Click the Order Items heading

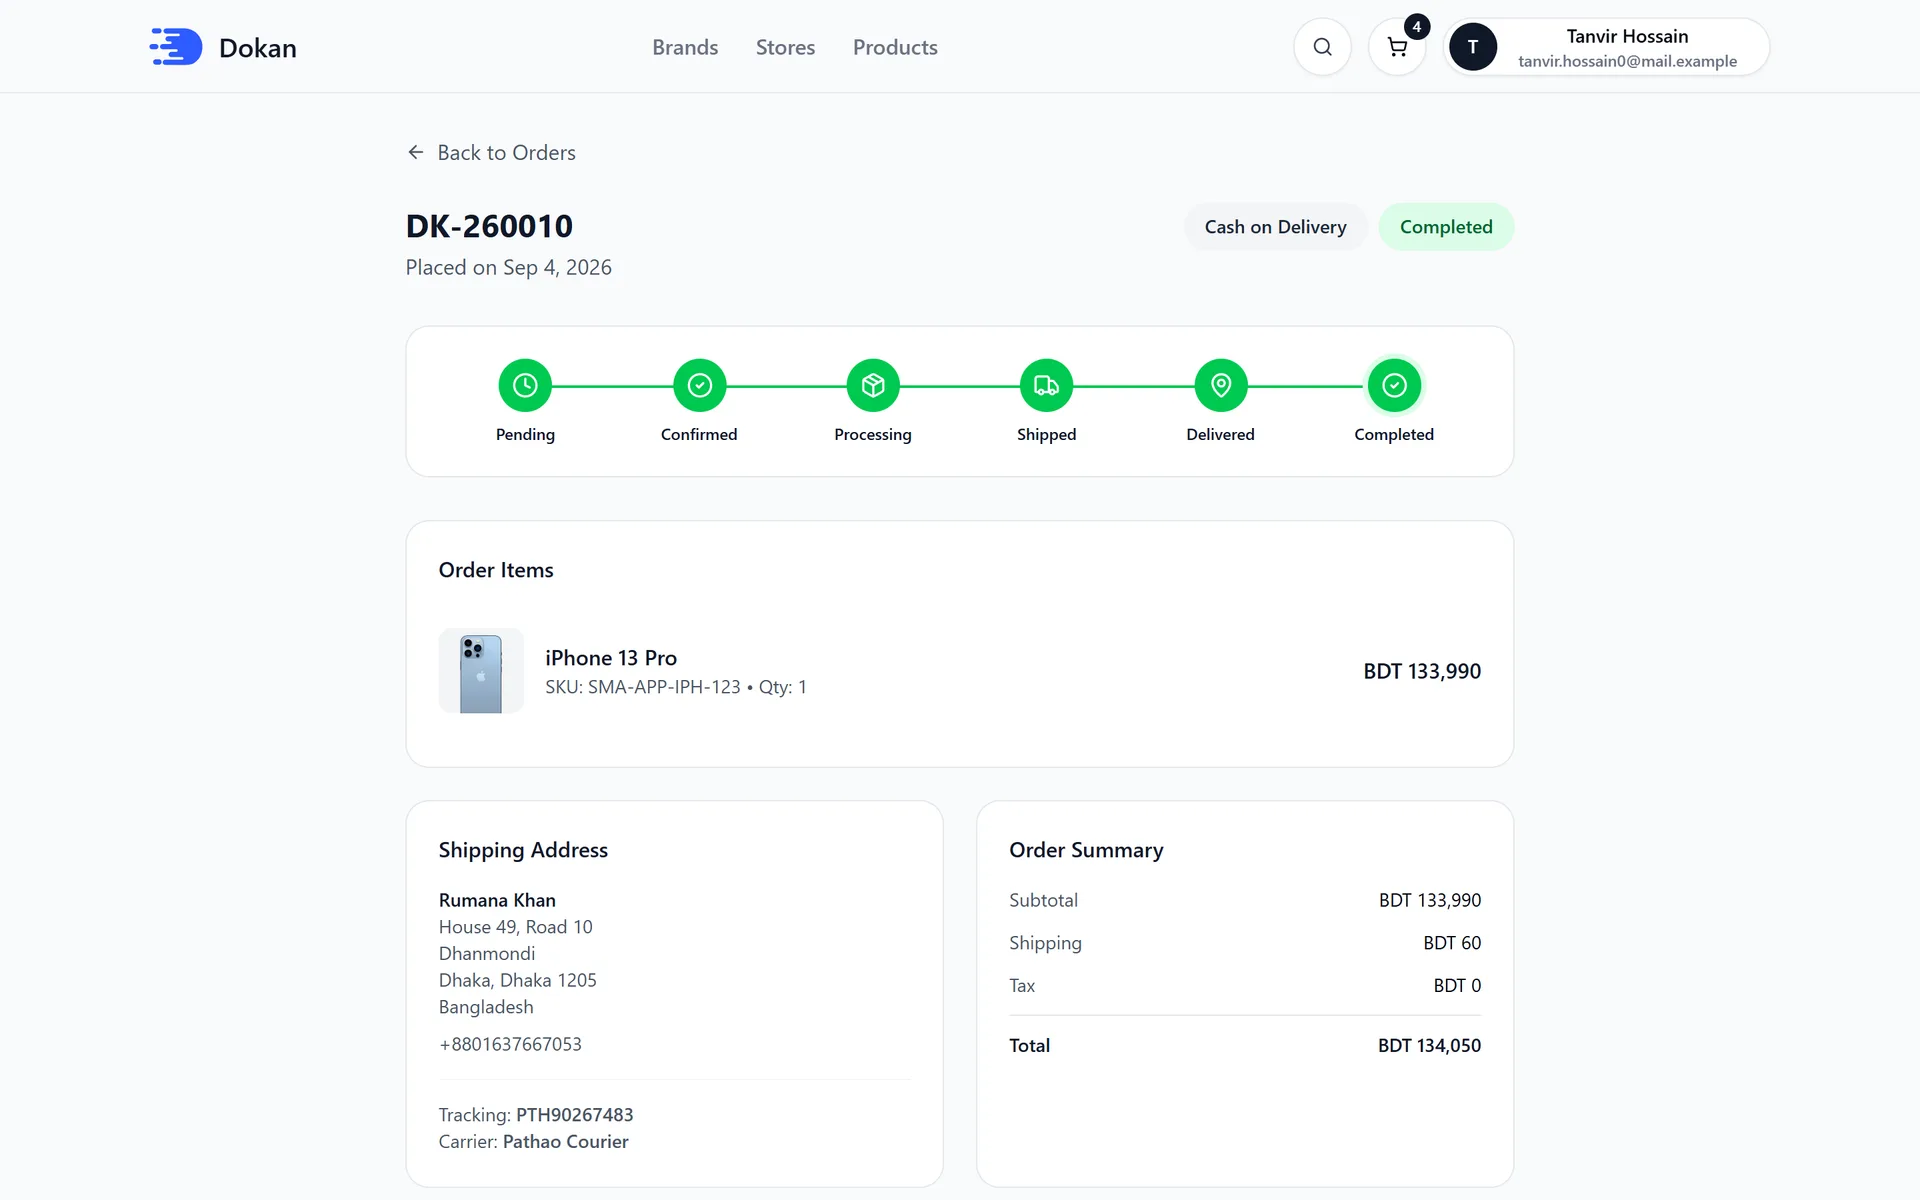pyautogui.click(x=496, y=570)
